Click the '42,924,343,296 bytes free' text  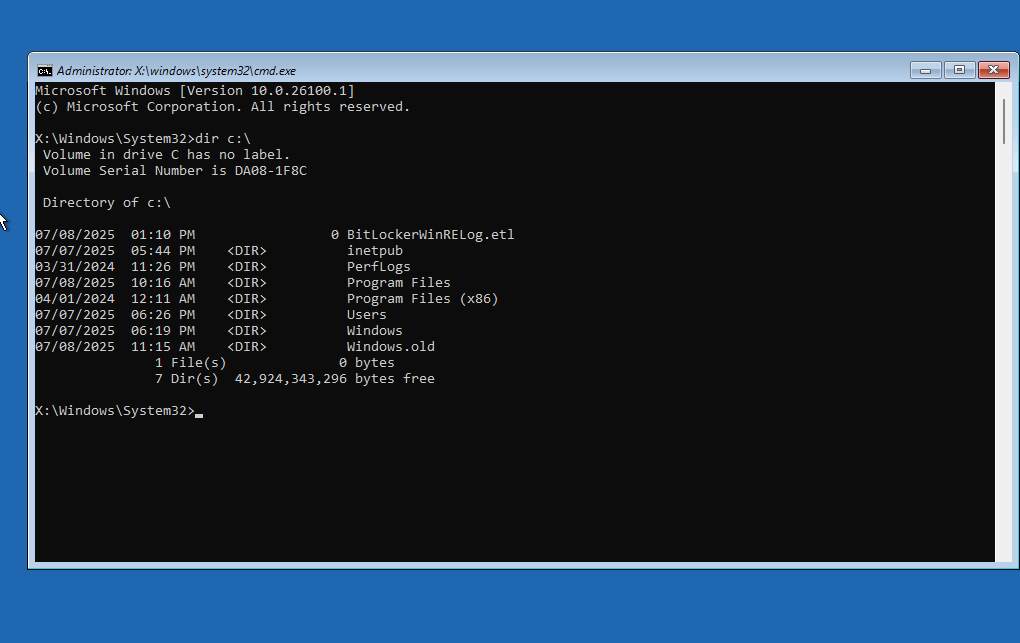(334, 379)
